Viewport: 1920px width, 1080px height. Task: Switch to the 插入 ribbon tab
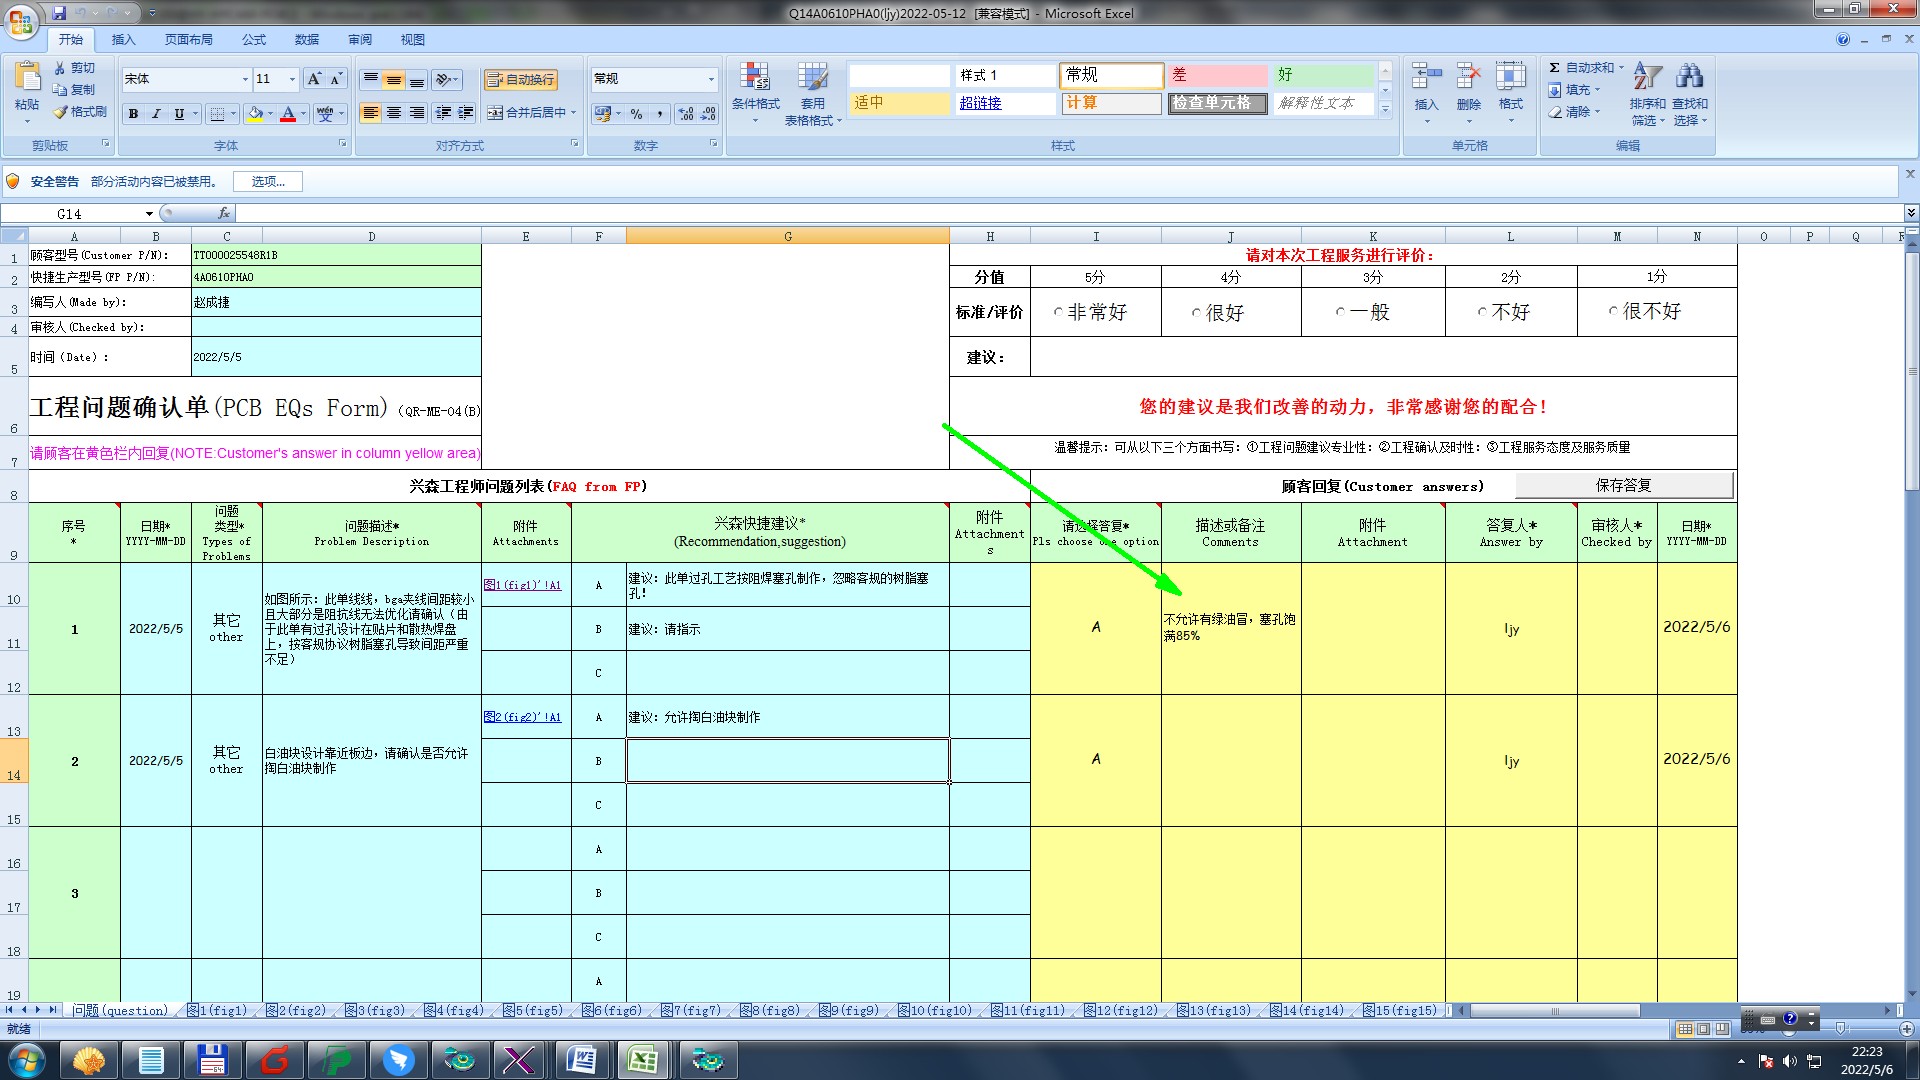click(123, 40)
